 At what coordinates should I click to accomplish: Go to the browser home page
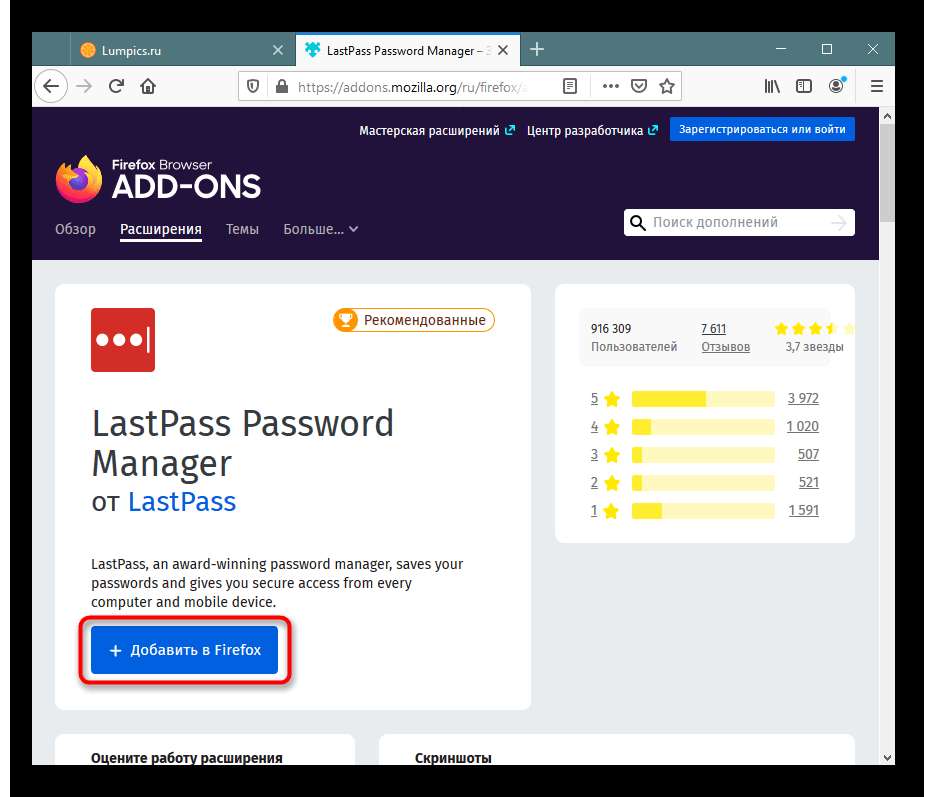pyautogui.click(x=148, y=87)
